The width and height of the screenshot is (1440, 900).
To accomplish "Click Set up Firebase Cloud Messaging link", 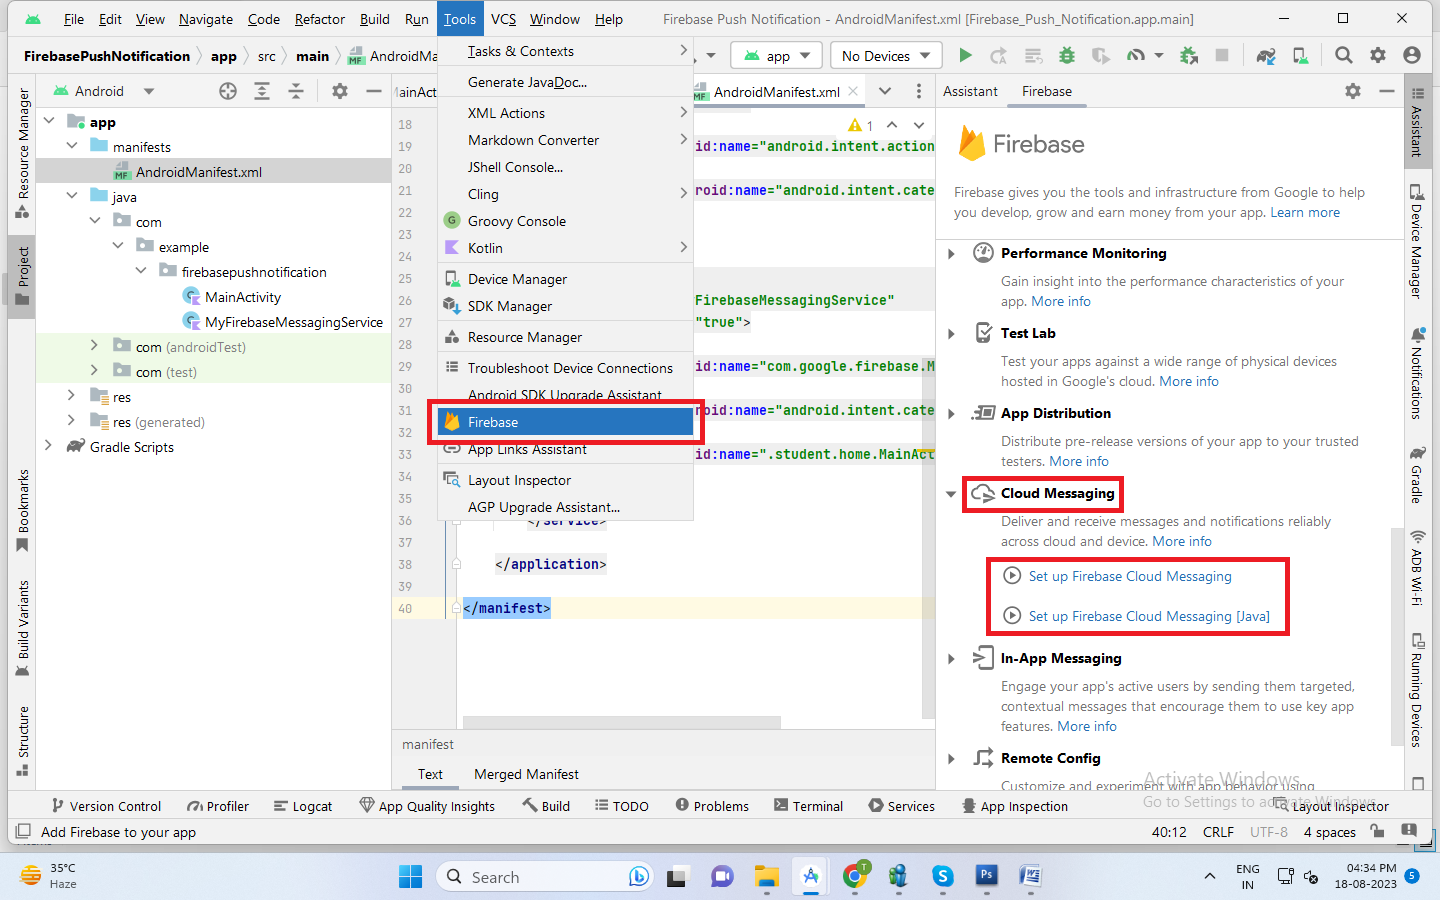I will (x=1130, y=576).
